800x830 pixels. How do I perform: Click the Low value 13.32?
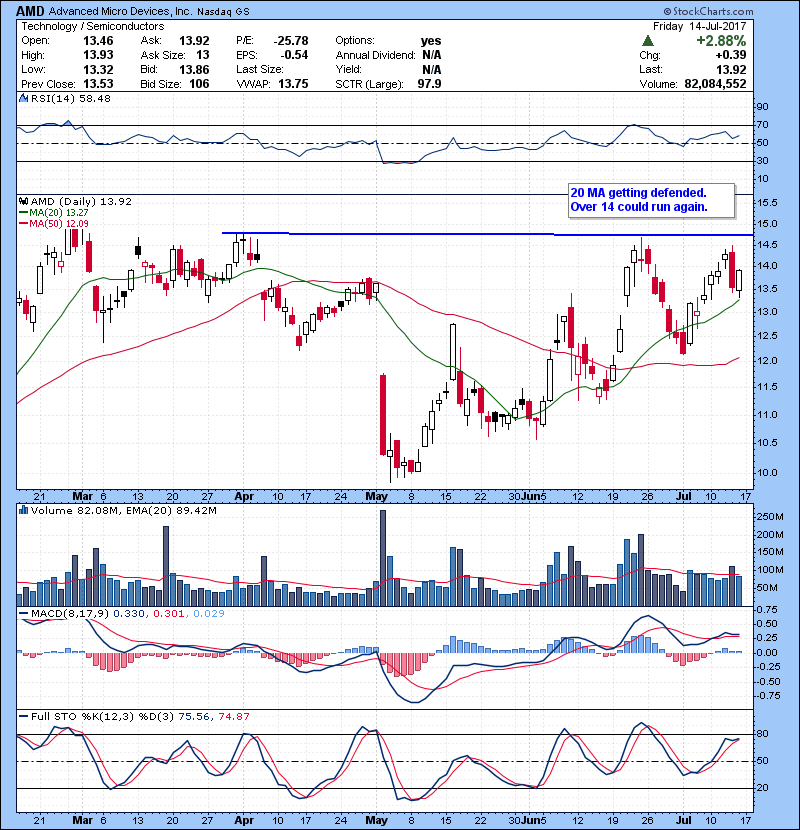click(x=98, y=69)
